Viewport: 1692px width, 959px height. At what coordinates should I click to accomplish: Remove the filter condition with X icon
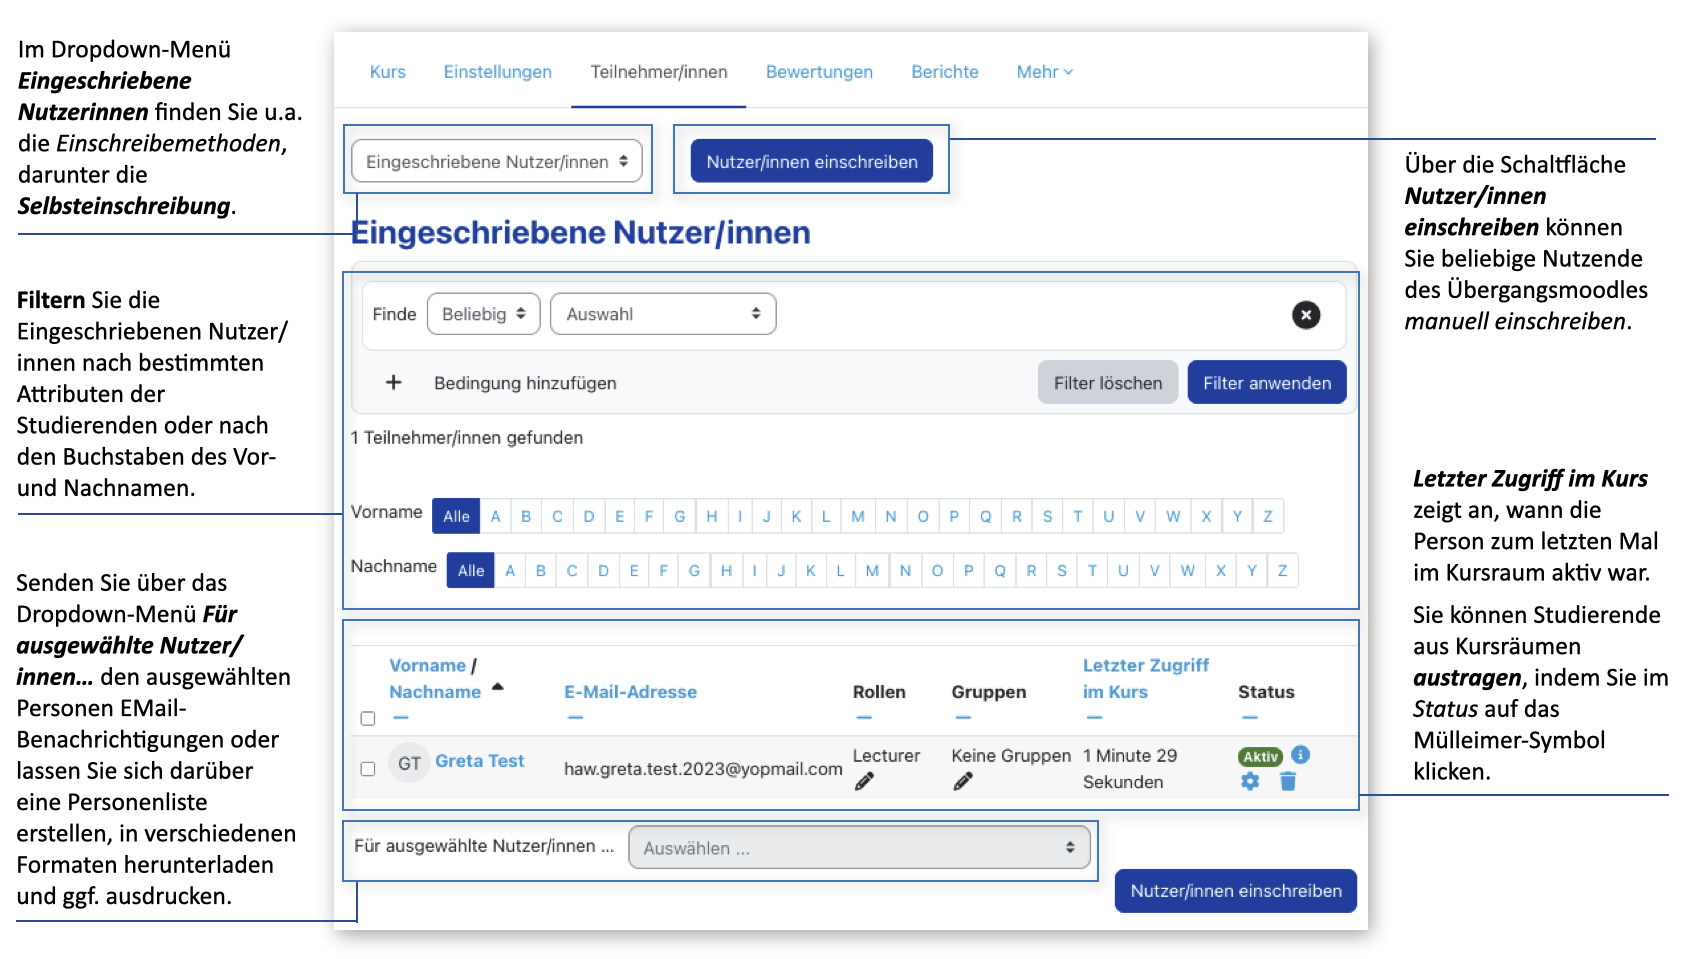[x=1305, y=315]
